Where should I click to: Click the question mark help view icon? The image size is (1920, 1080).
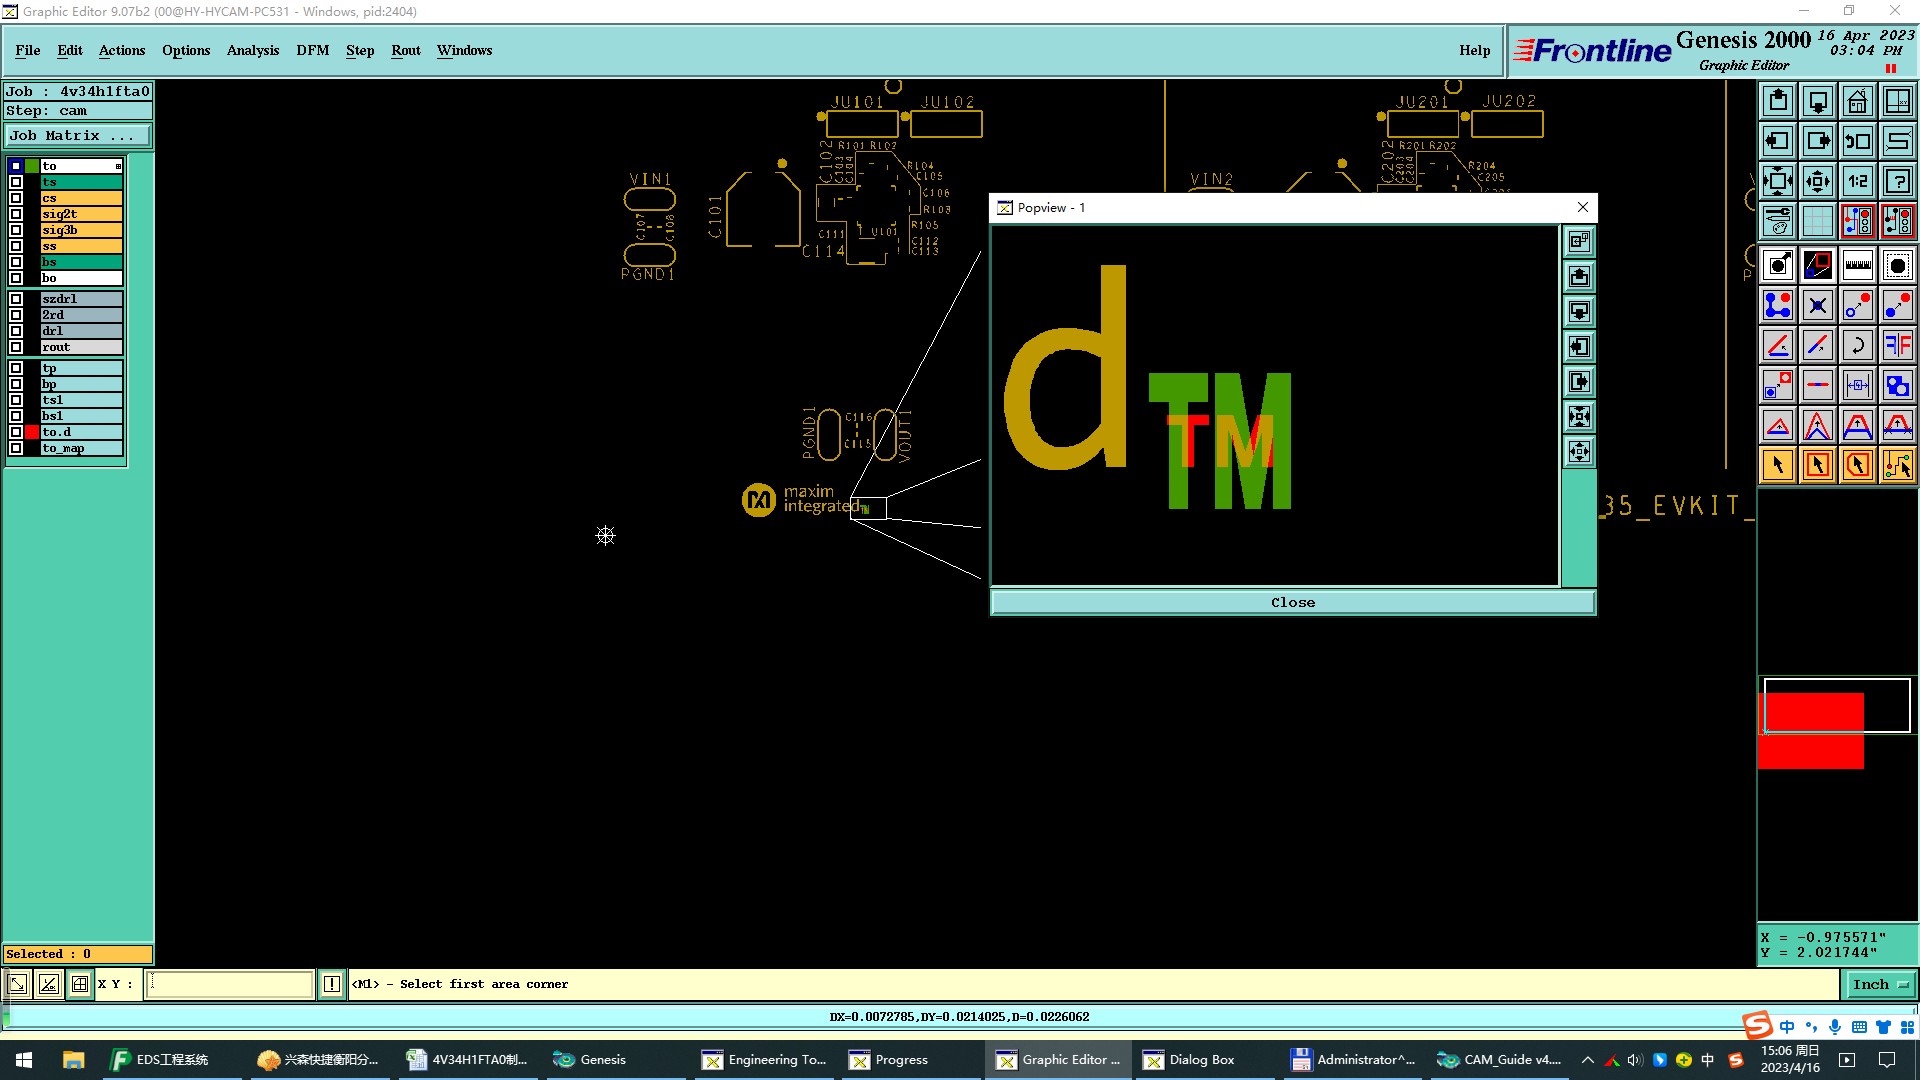pyautogui.click(x=1897, y=181)
